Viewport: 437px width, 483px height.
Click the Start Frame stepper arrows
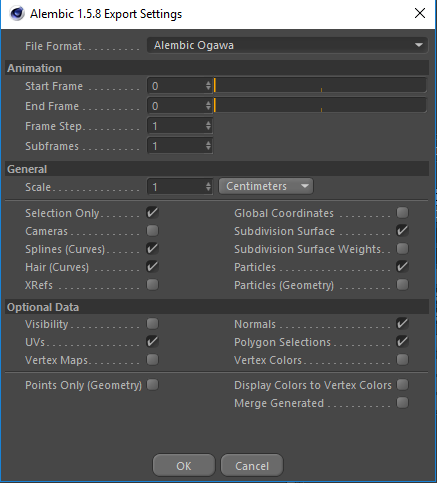(x=208, y=86)
